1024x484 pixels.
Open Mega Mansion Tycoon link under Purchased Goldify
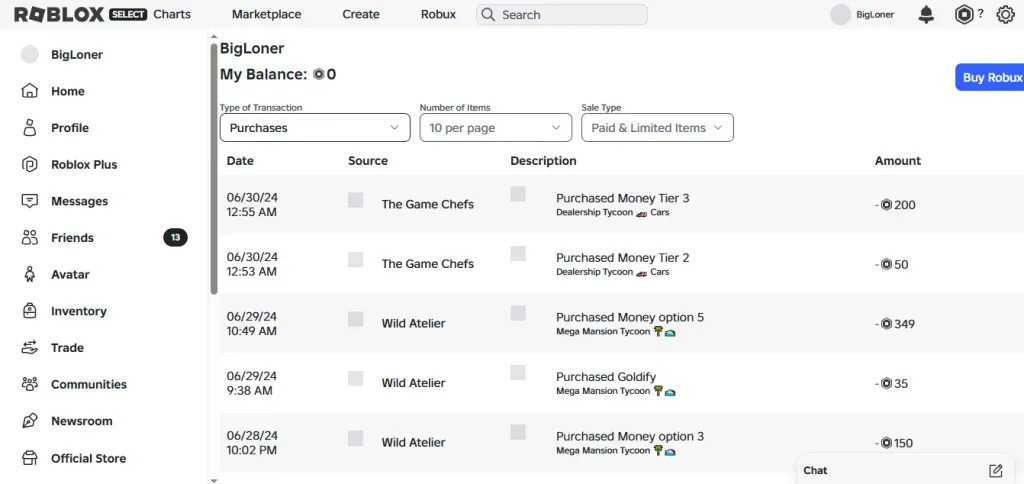coord(615,391)
